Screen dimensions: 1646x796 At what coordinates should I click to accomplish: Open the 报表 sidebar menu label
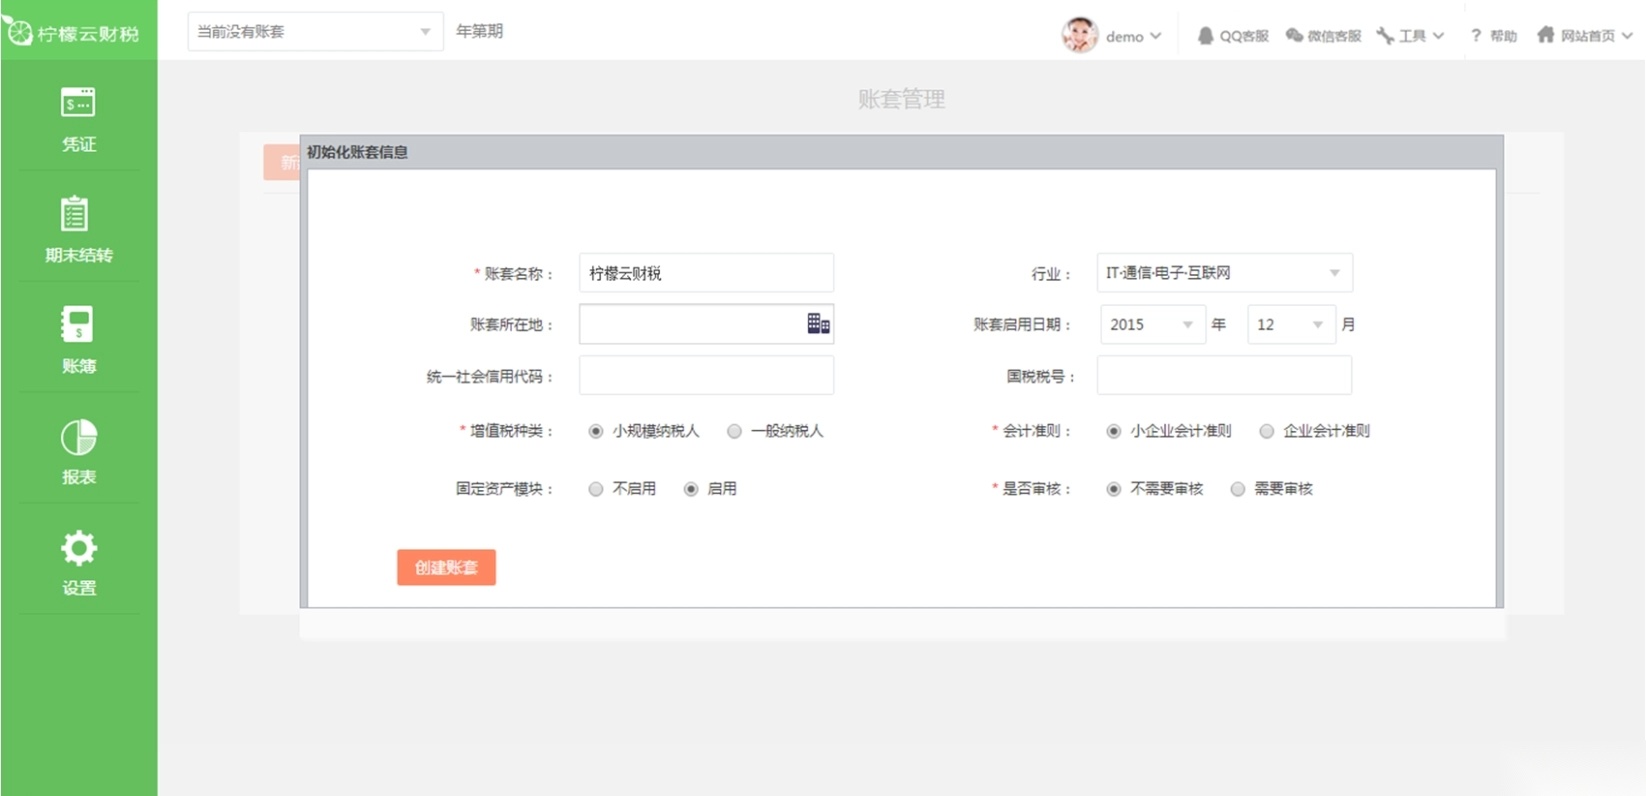tap(79, 477)
